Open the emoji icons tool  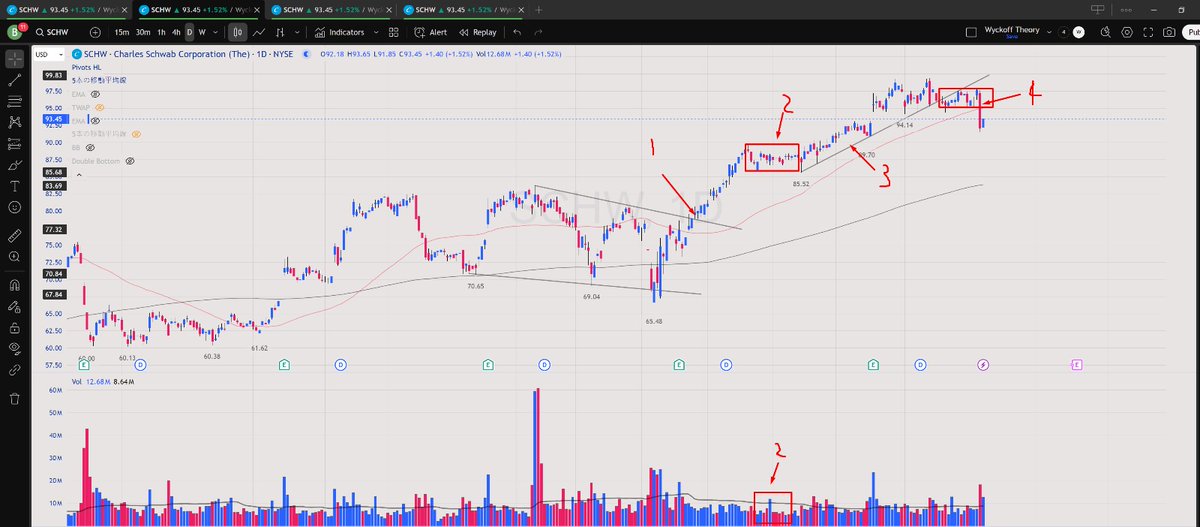pos(15,207)
